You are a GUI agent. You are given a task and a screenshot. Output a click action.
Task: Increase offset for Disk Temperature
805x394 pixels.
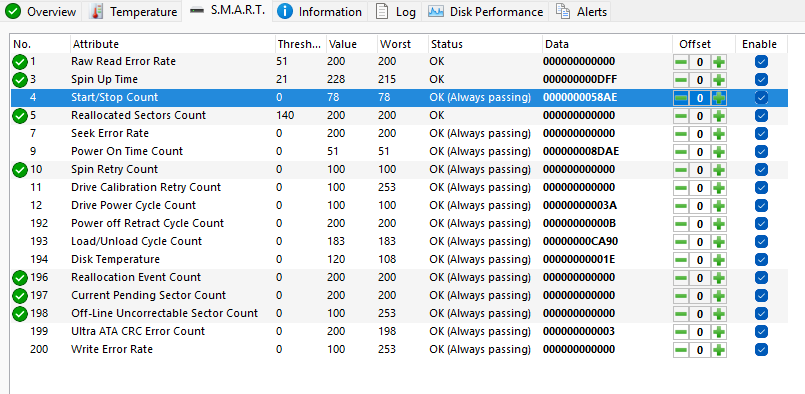point(719,260)
